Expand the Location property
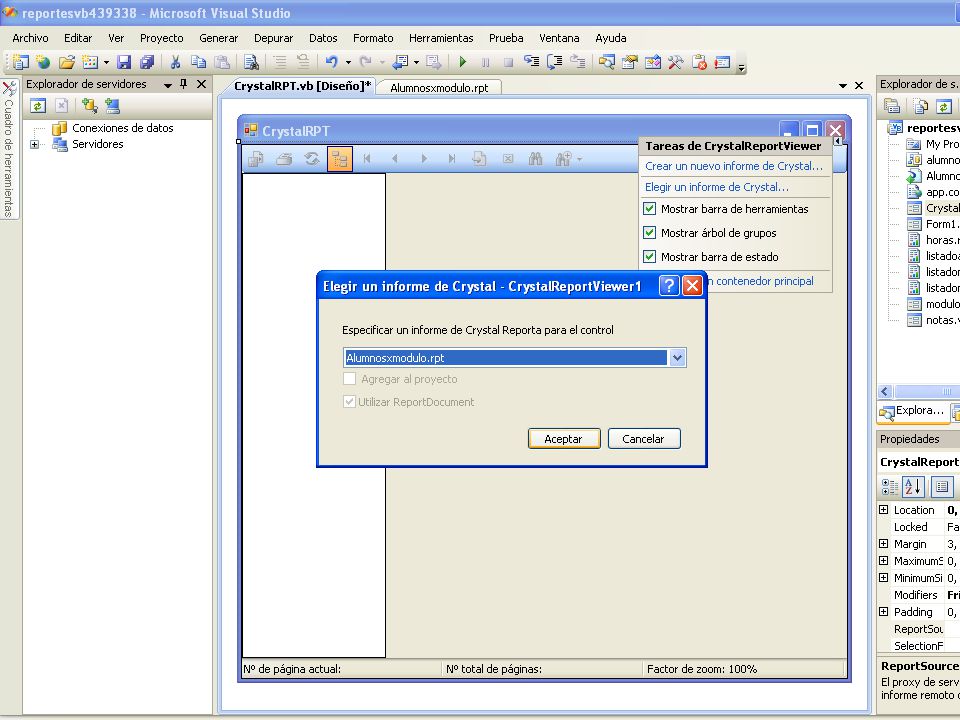This screenshot has height=720, width=960. pos(883,509)
